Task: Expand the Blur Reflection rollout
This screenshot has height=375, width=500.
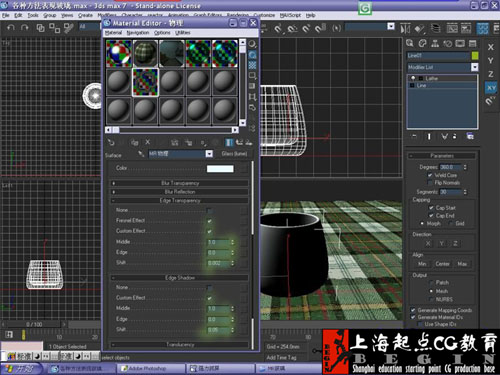Action: click(180, 192)
